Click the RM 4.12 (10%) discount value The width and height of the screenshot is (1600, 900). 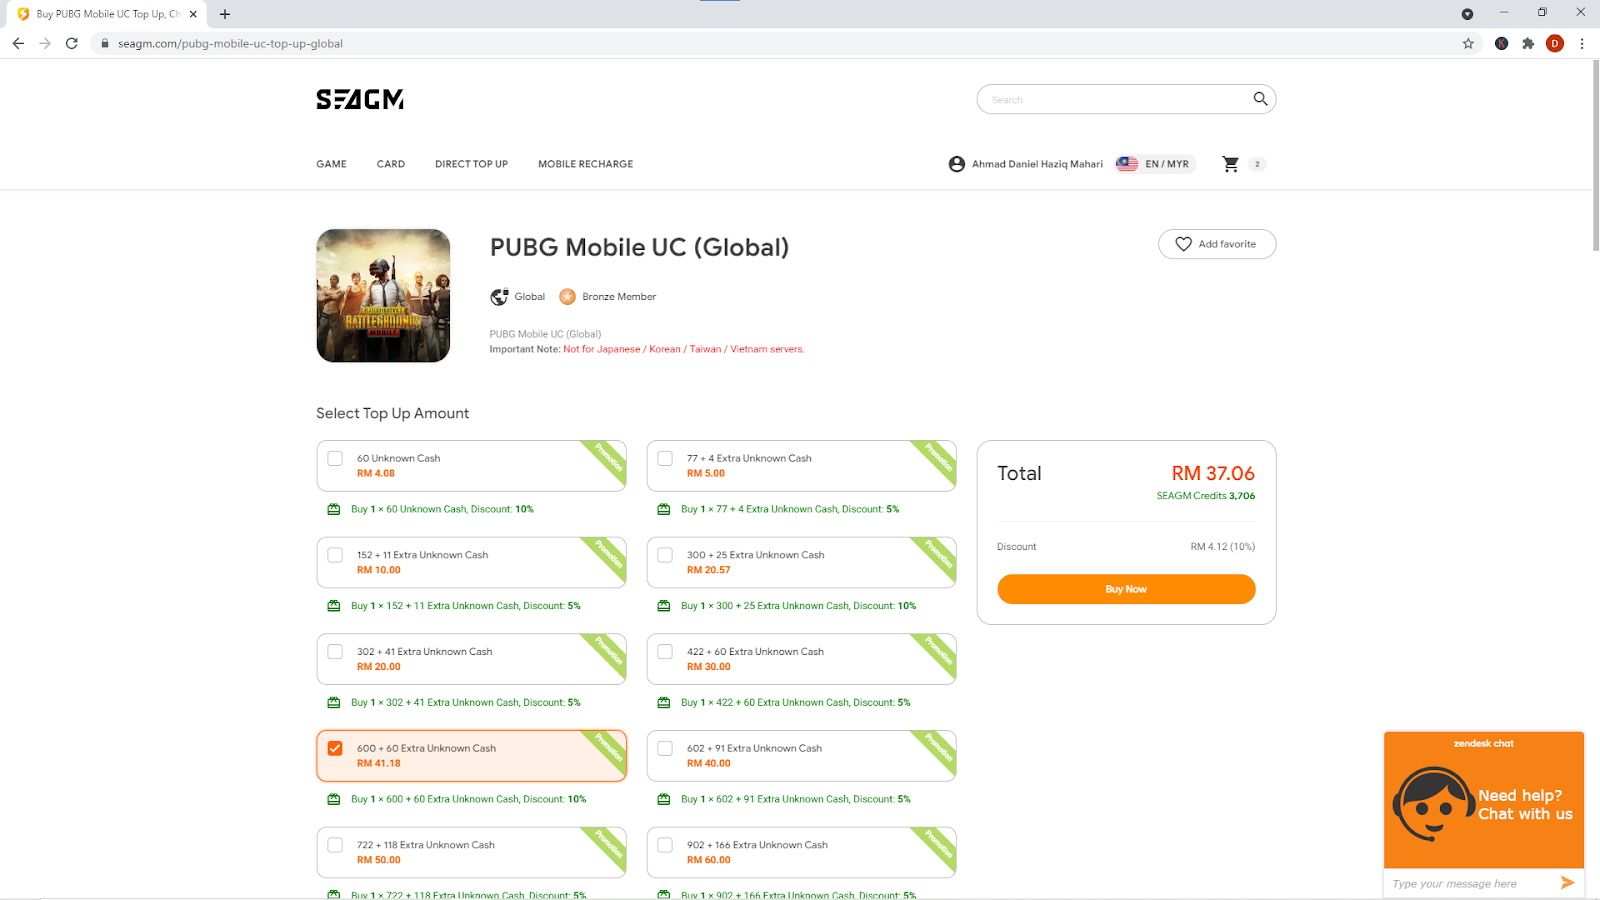tap(1222, 547)
